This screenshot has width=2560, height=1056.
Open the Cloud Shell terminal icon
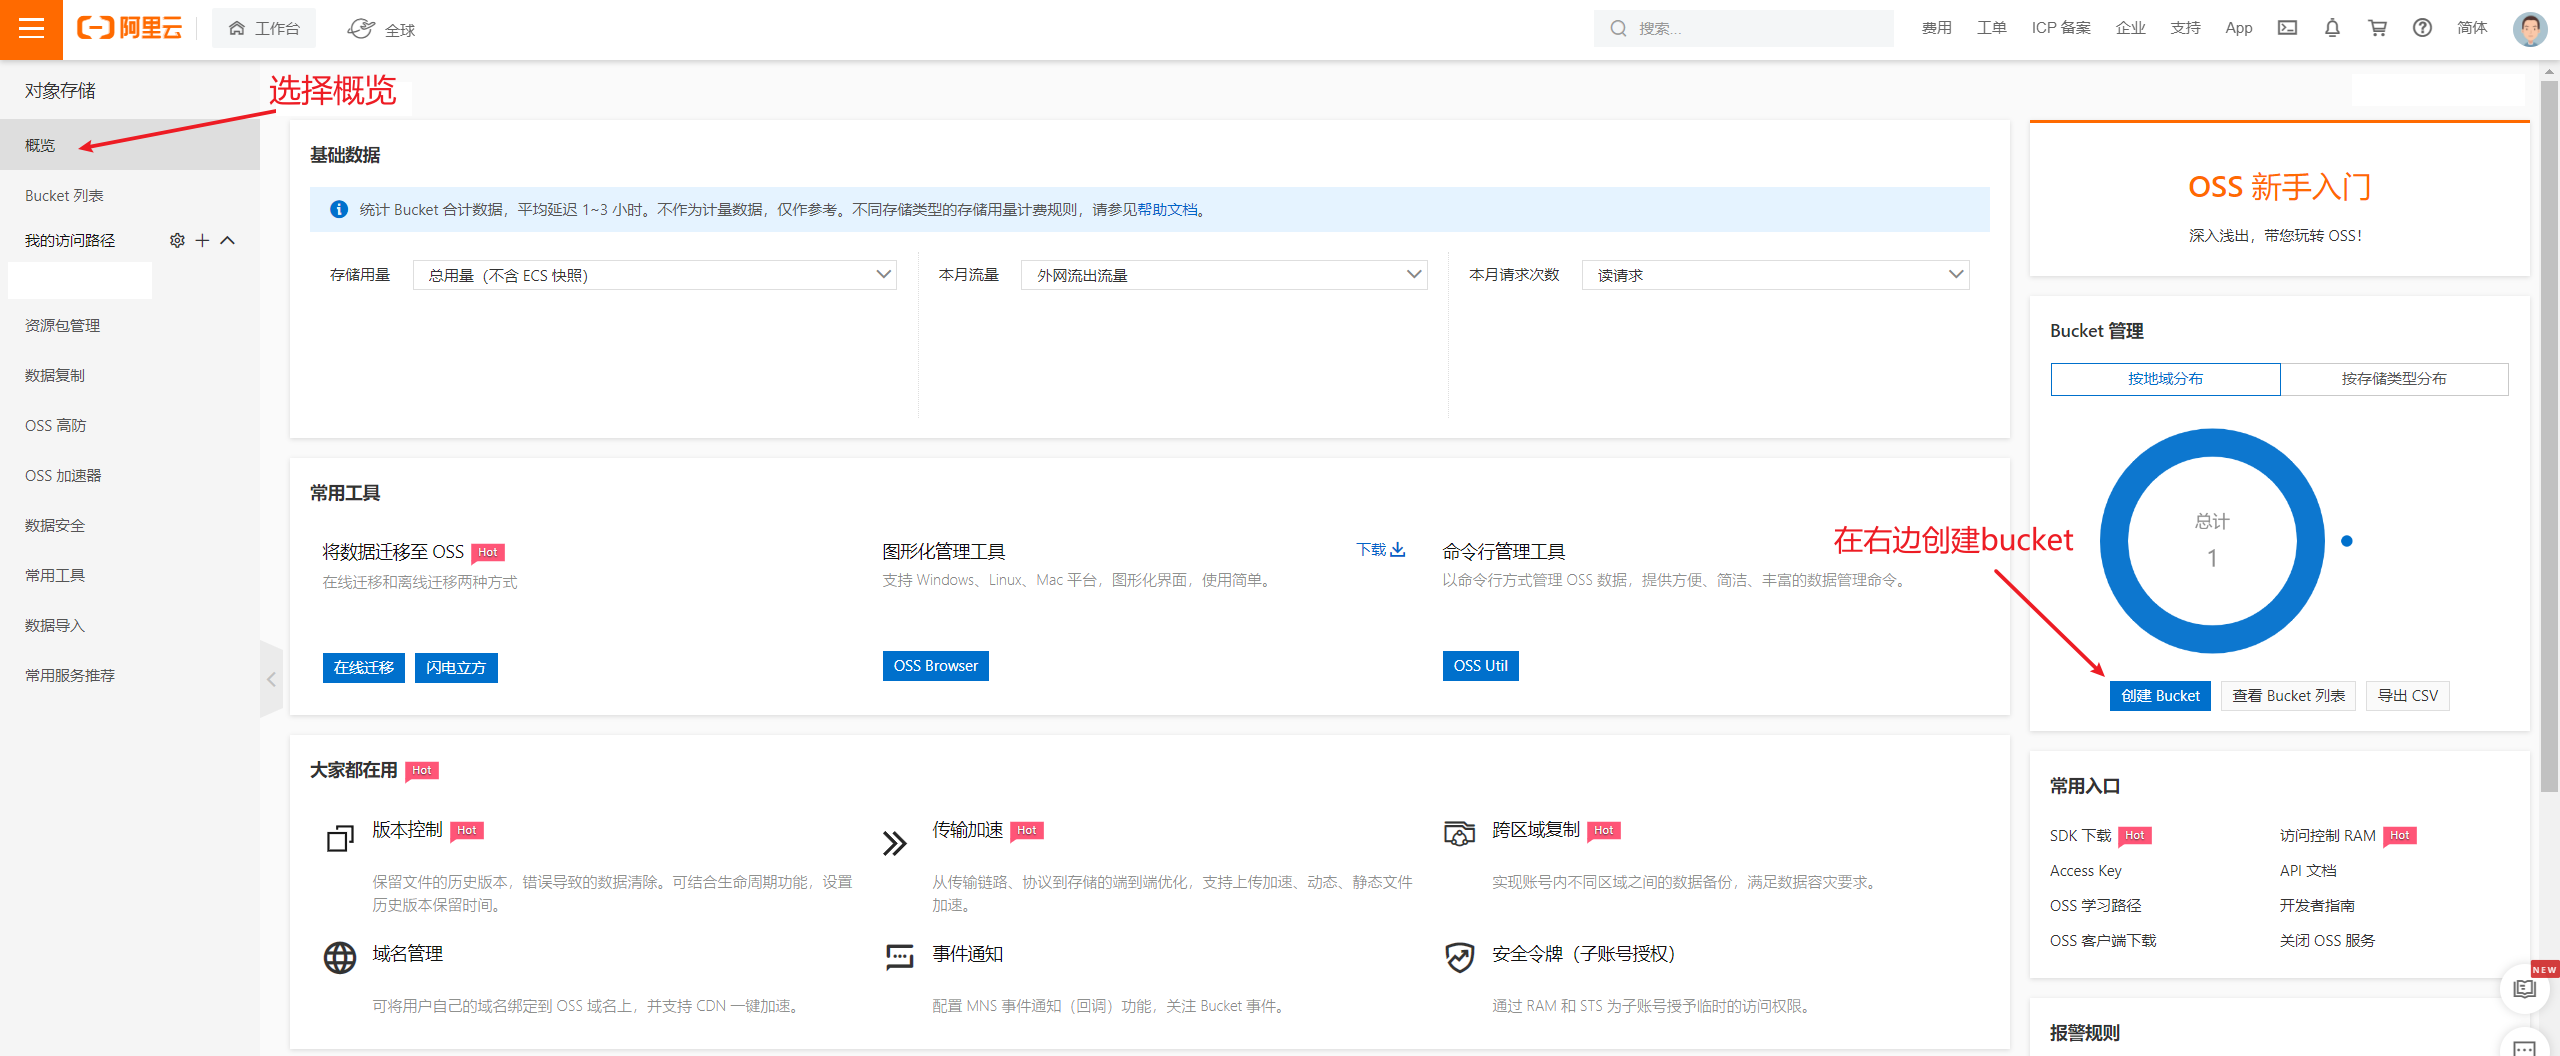point(2287,28)
